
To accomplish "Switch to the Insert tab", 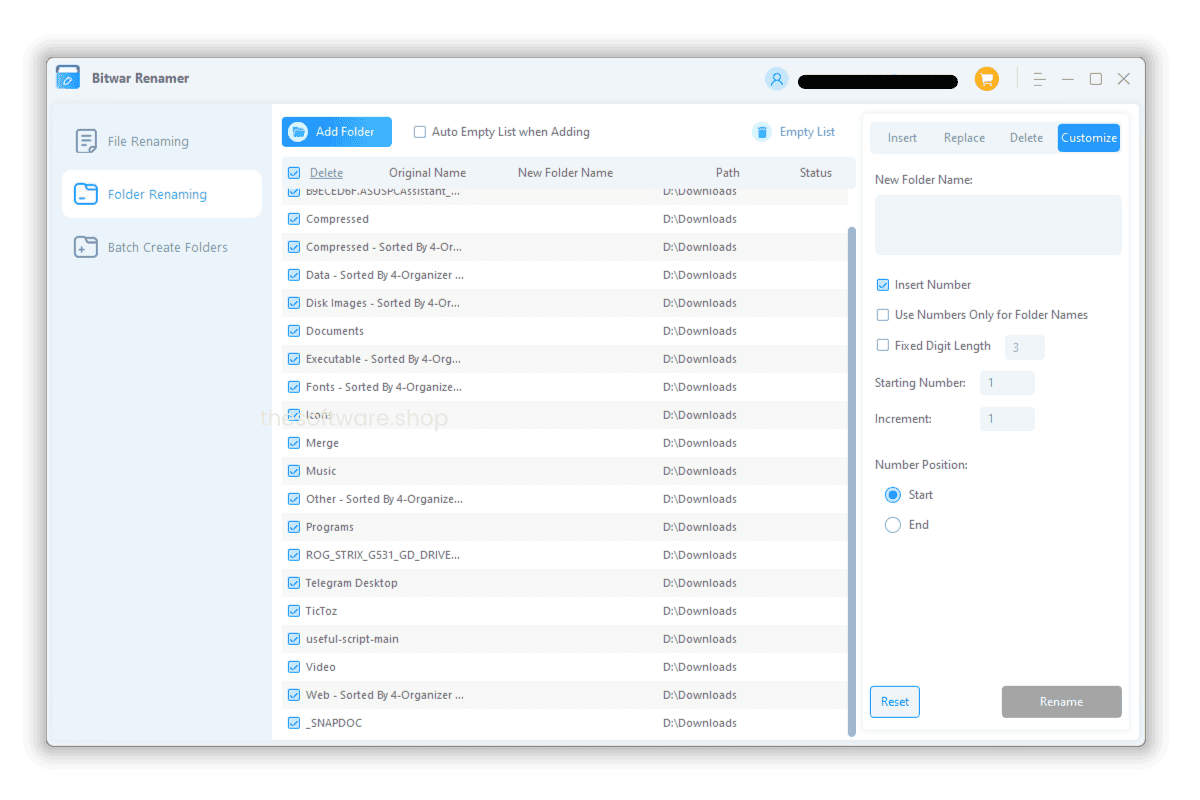I will (x=902, y=138).
